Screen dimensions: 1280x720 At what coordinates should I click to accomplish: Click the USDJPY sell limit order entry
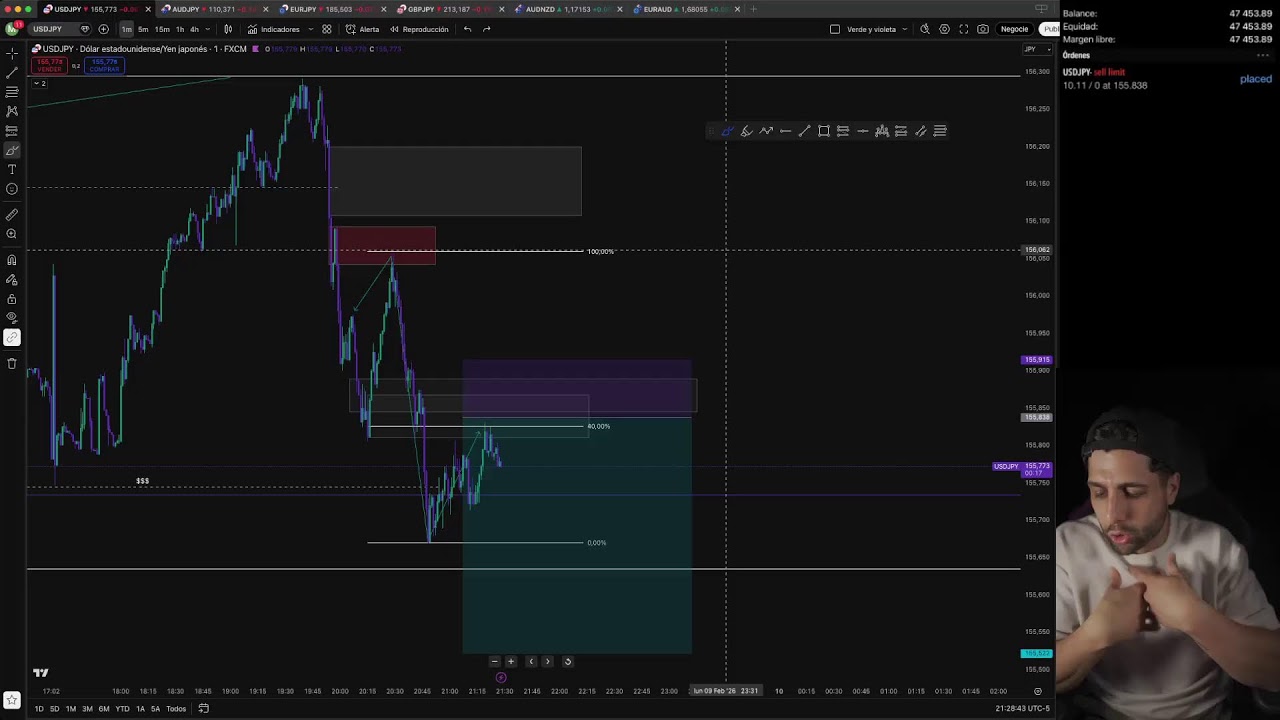click(x=1166, y=79)
